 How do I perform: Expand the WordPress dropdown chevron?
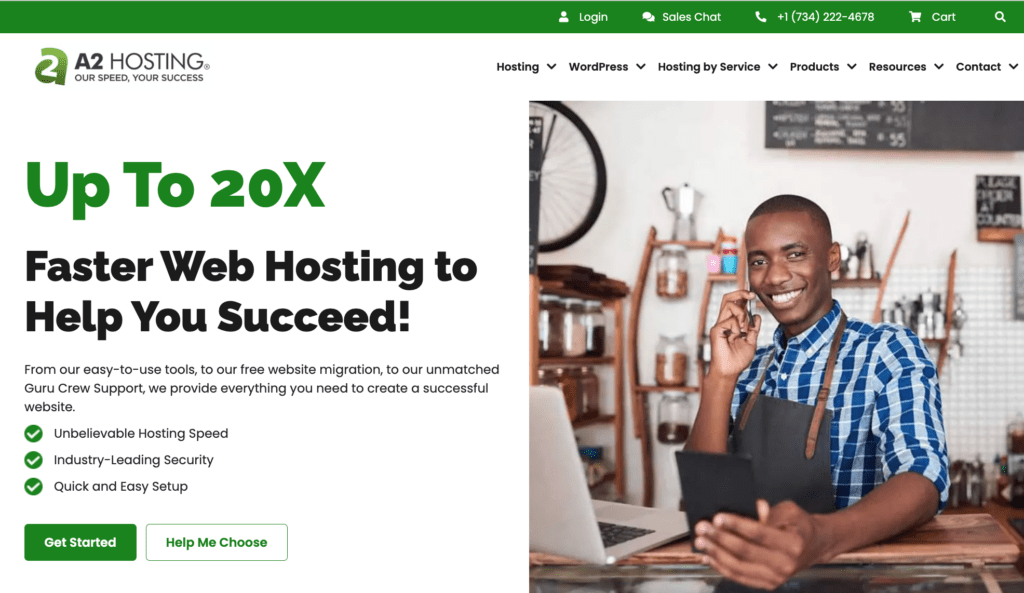(x=641, y=67)
